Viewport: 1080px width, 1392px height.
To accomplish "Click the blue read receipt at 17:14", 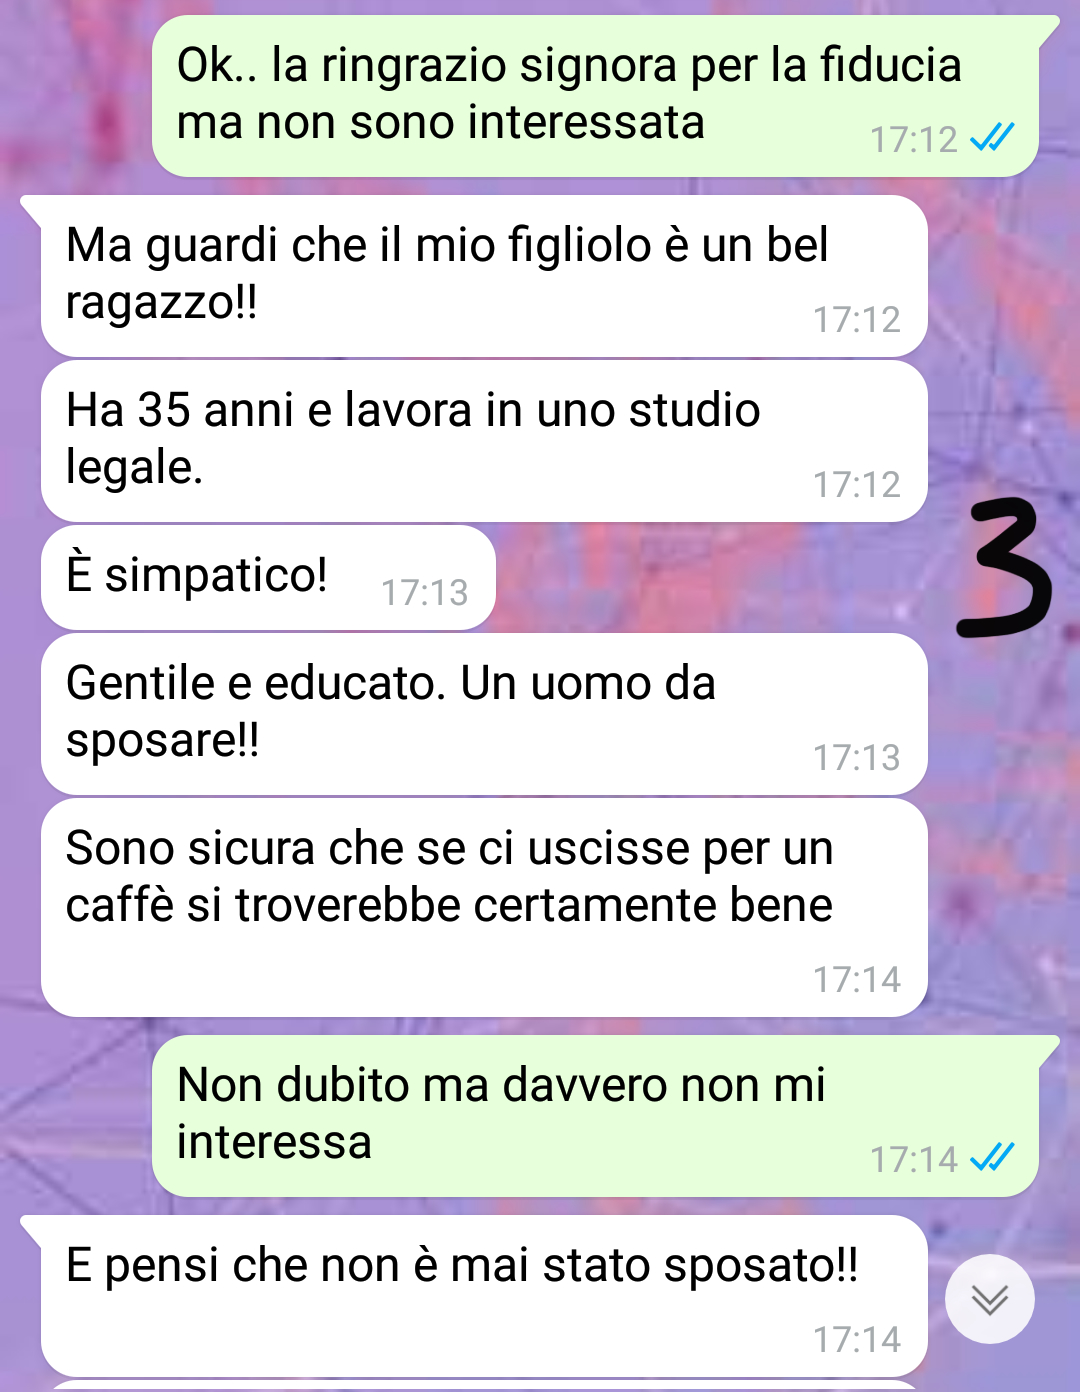I will tap(992, 1157).
